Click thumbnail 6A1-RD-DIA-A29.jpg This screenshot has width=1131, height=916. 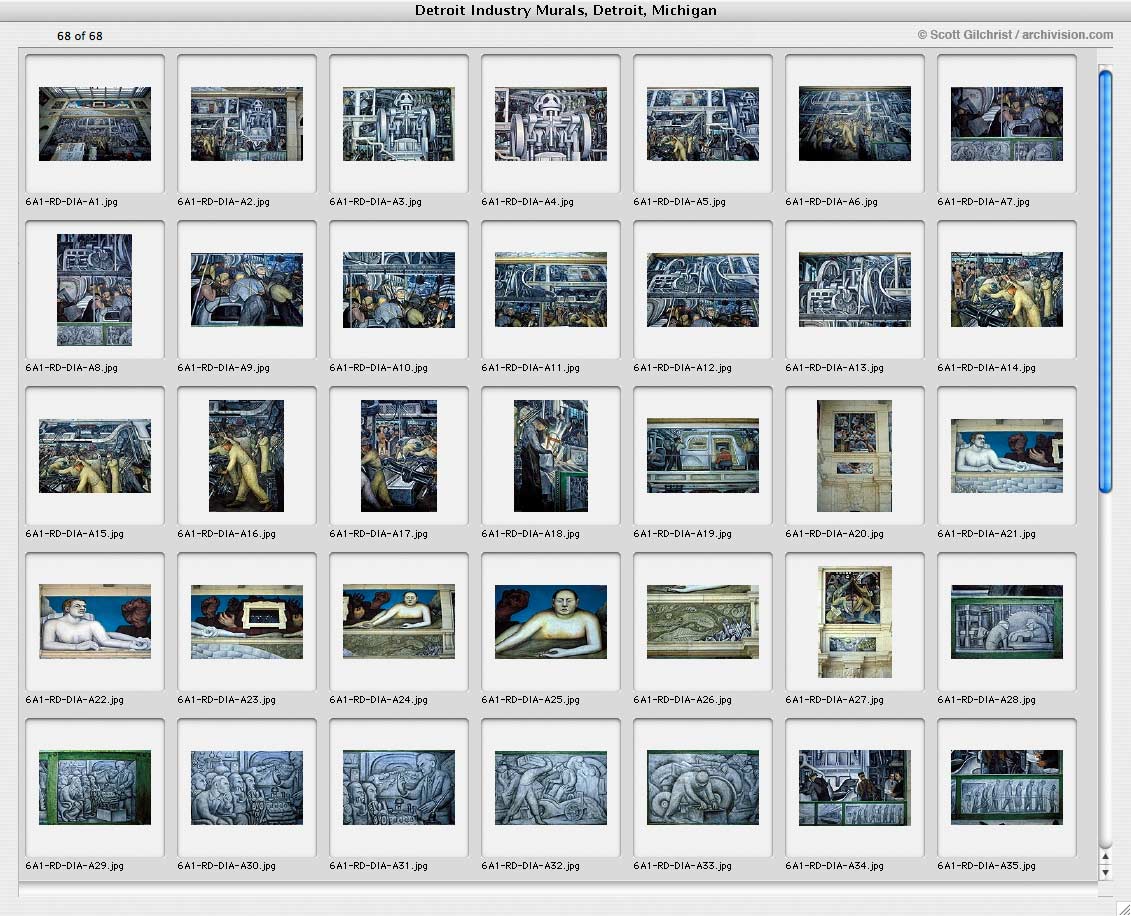click(x=94, y=788)
